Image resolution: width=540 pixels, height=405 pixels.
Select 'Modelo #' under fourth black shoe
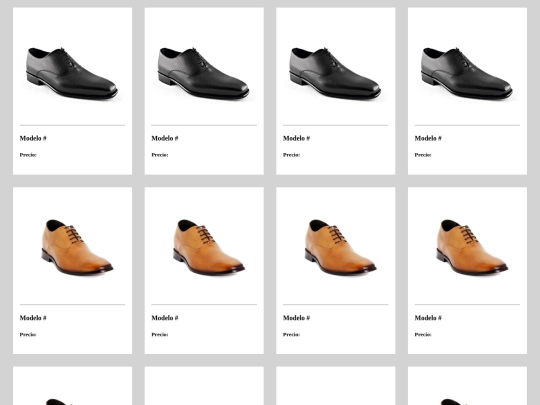tap(428, 138)
